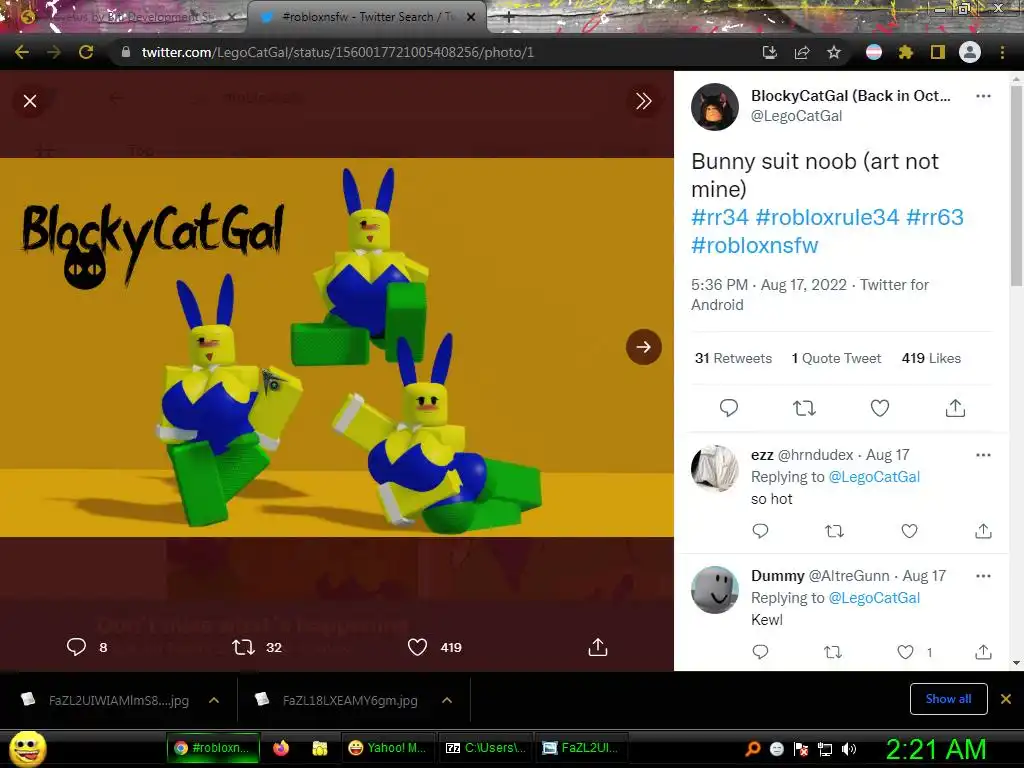Screen dimensions: 1024x768
Task: Open more options on Dummy reply
Action: (x=983, y=576)
